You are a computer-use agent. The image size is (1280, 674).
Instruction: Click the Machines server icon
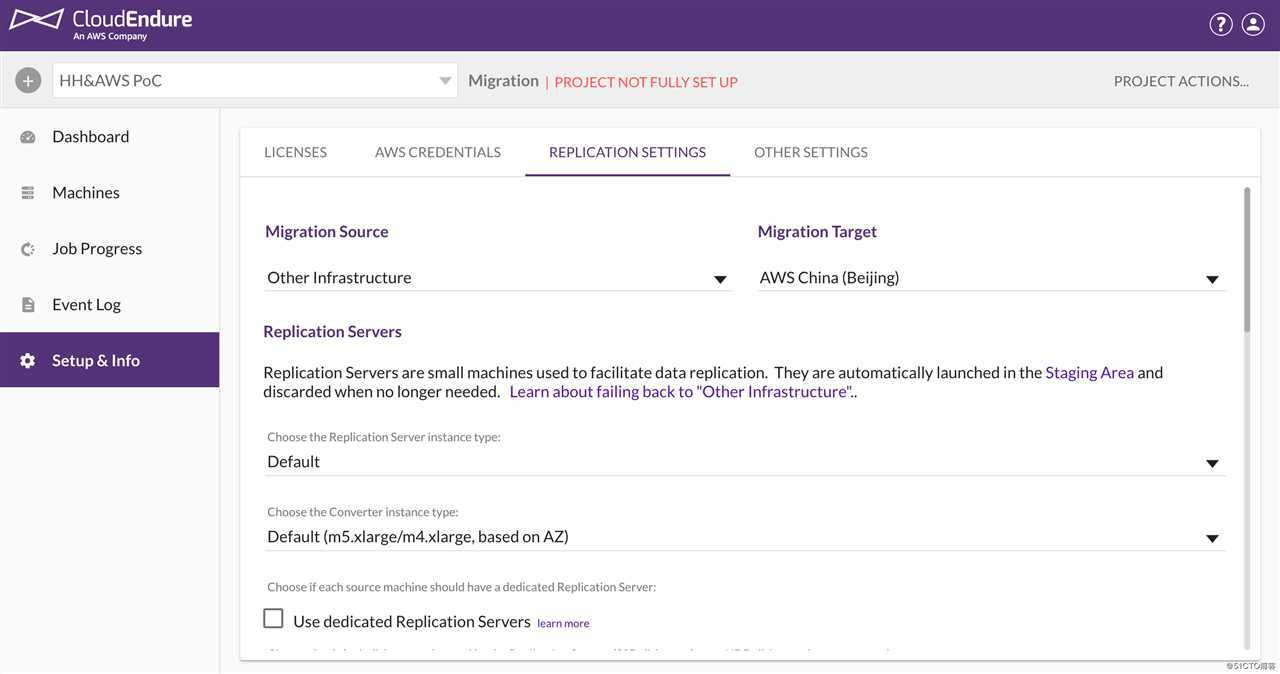pos(28,193)
